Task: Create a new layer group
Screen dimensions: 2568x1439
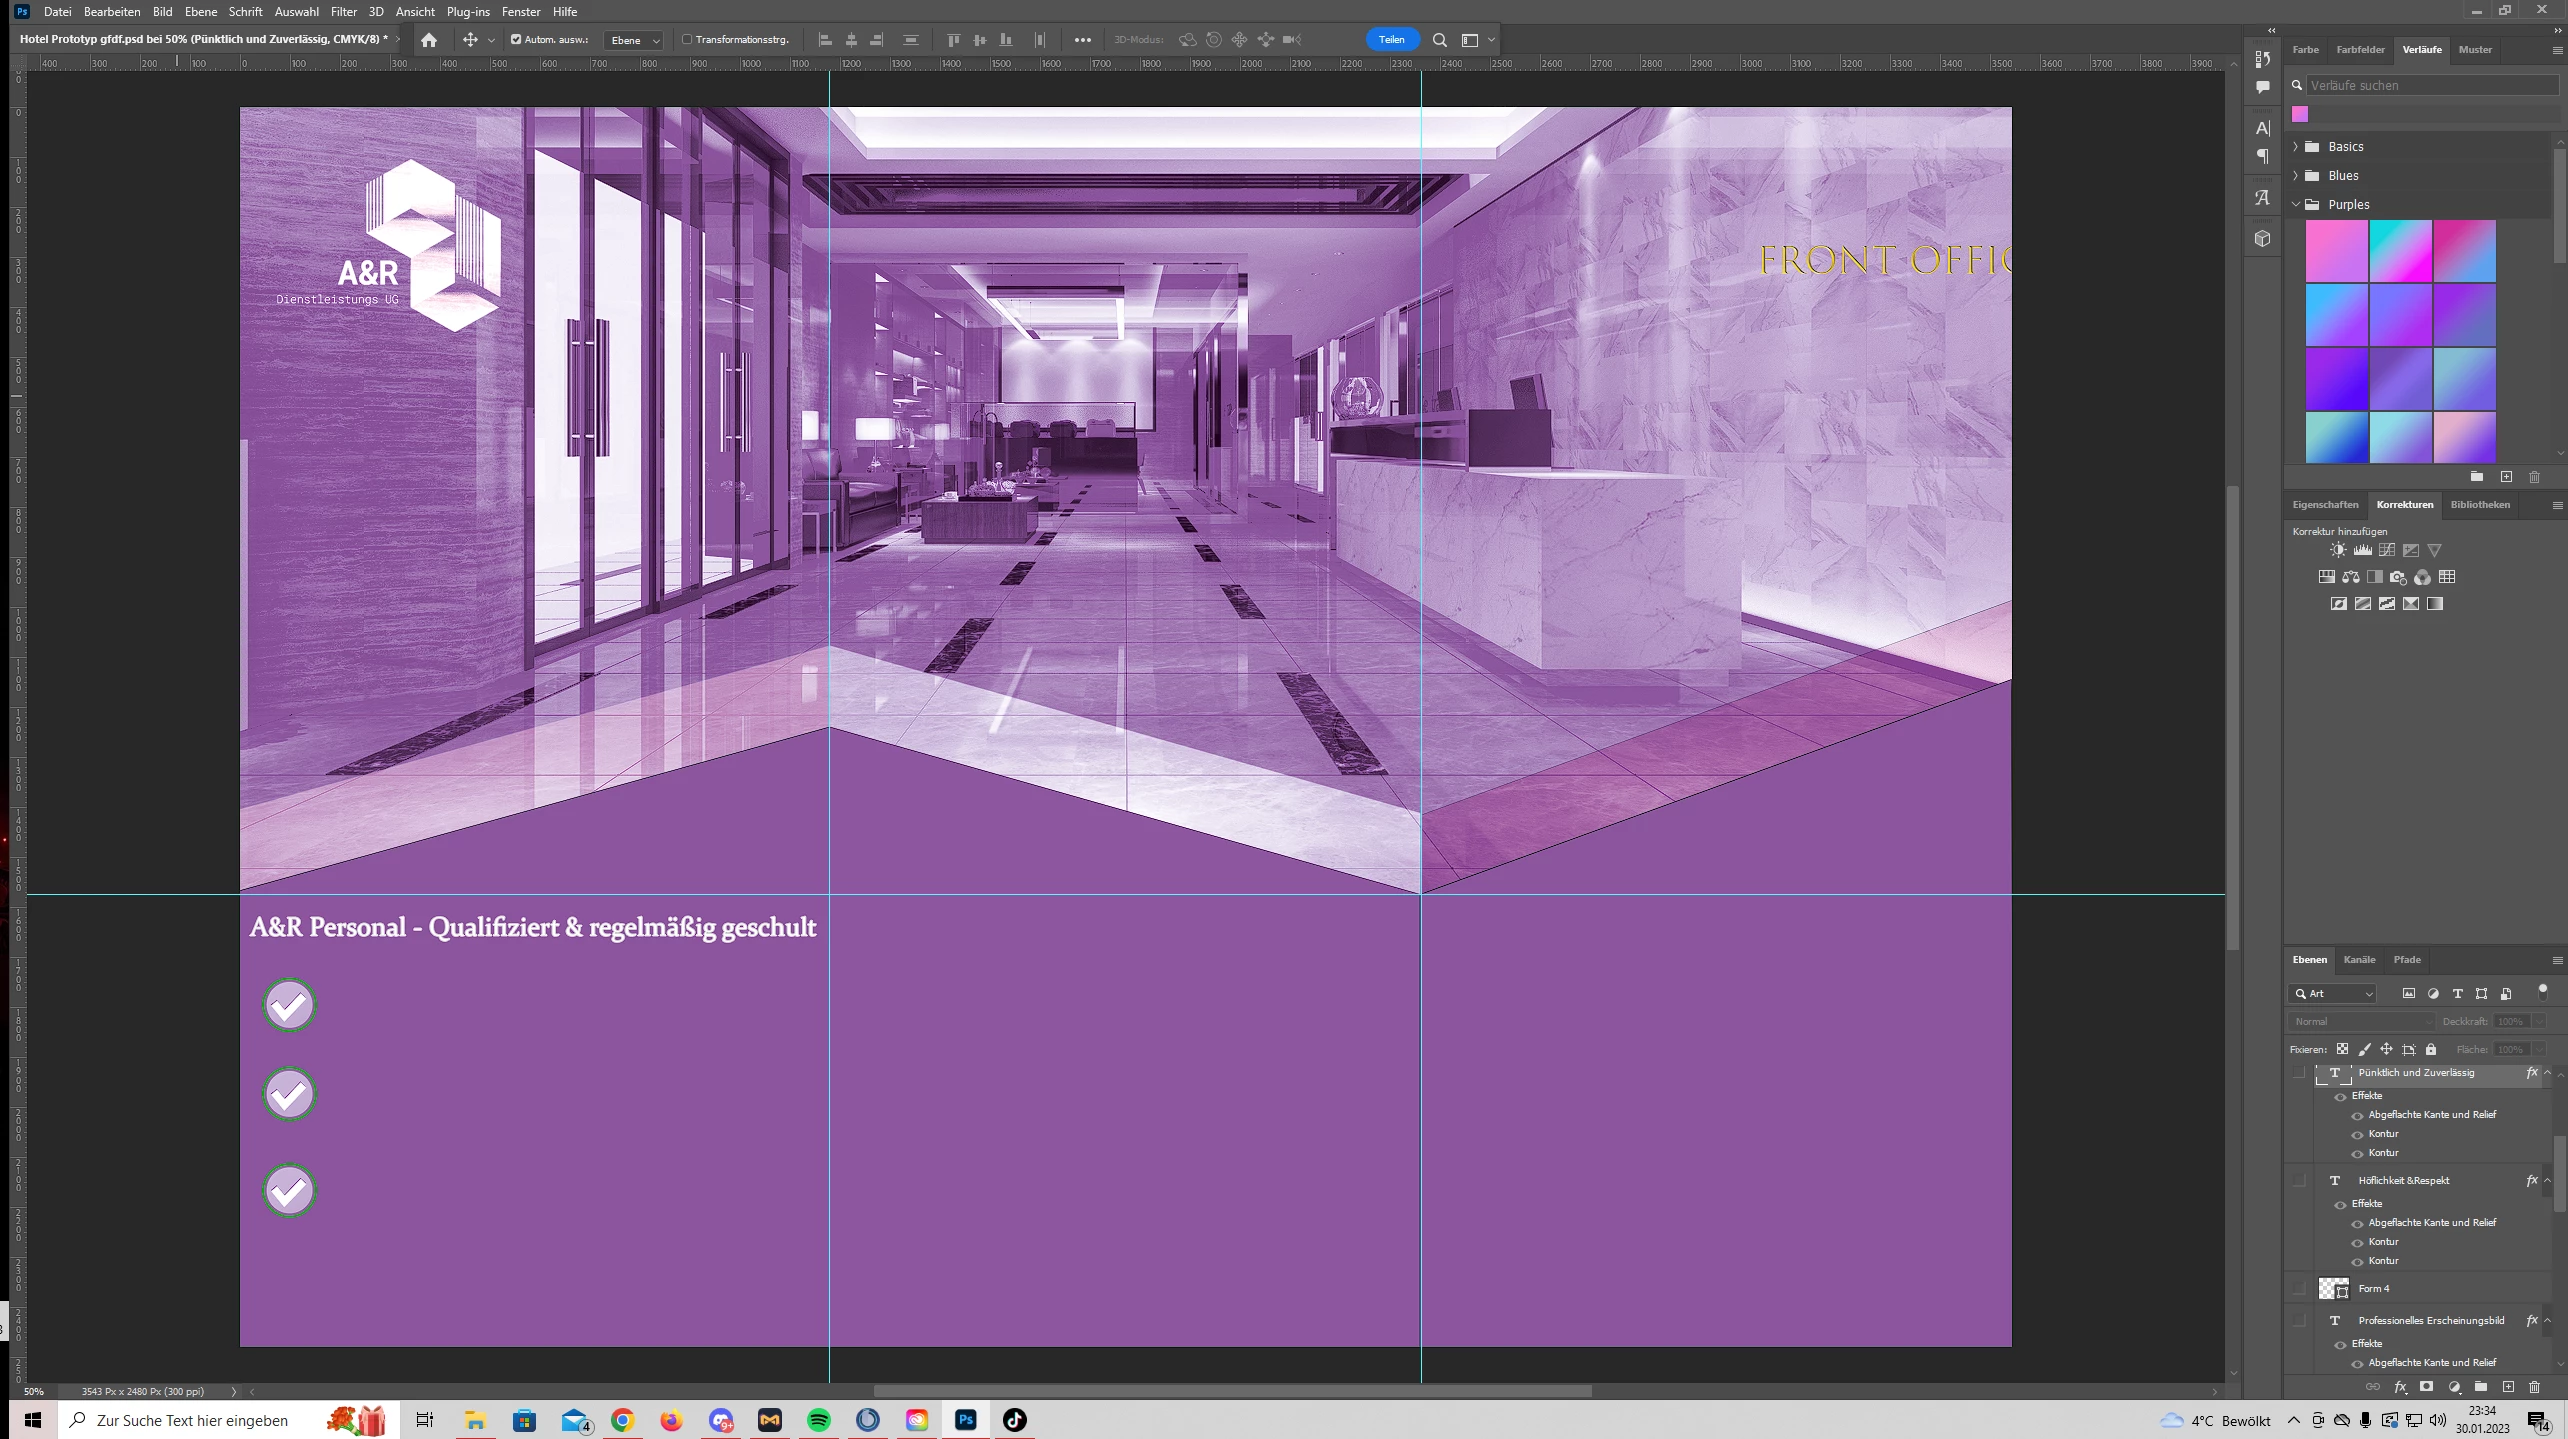Action: (2480, 1387)
